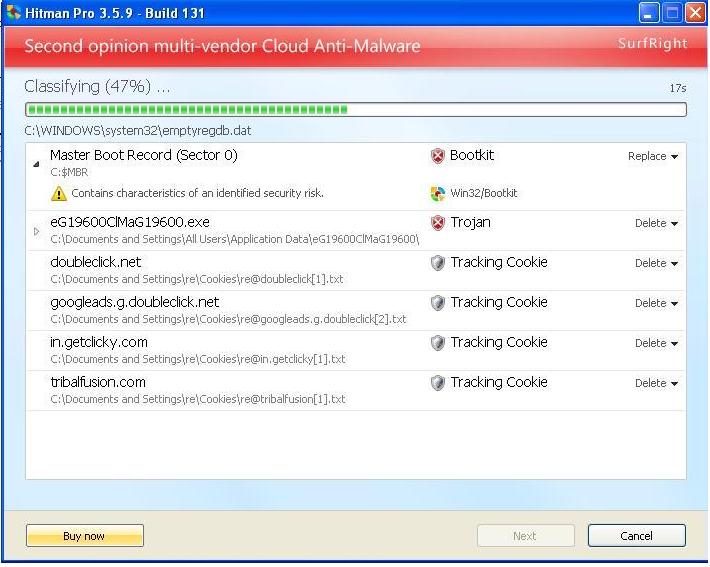Click the SurfRight logo in the banner
Screen dimensions: 710x567
tap(653, 45)
